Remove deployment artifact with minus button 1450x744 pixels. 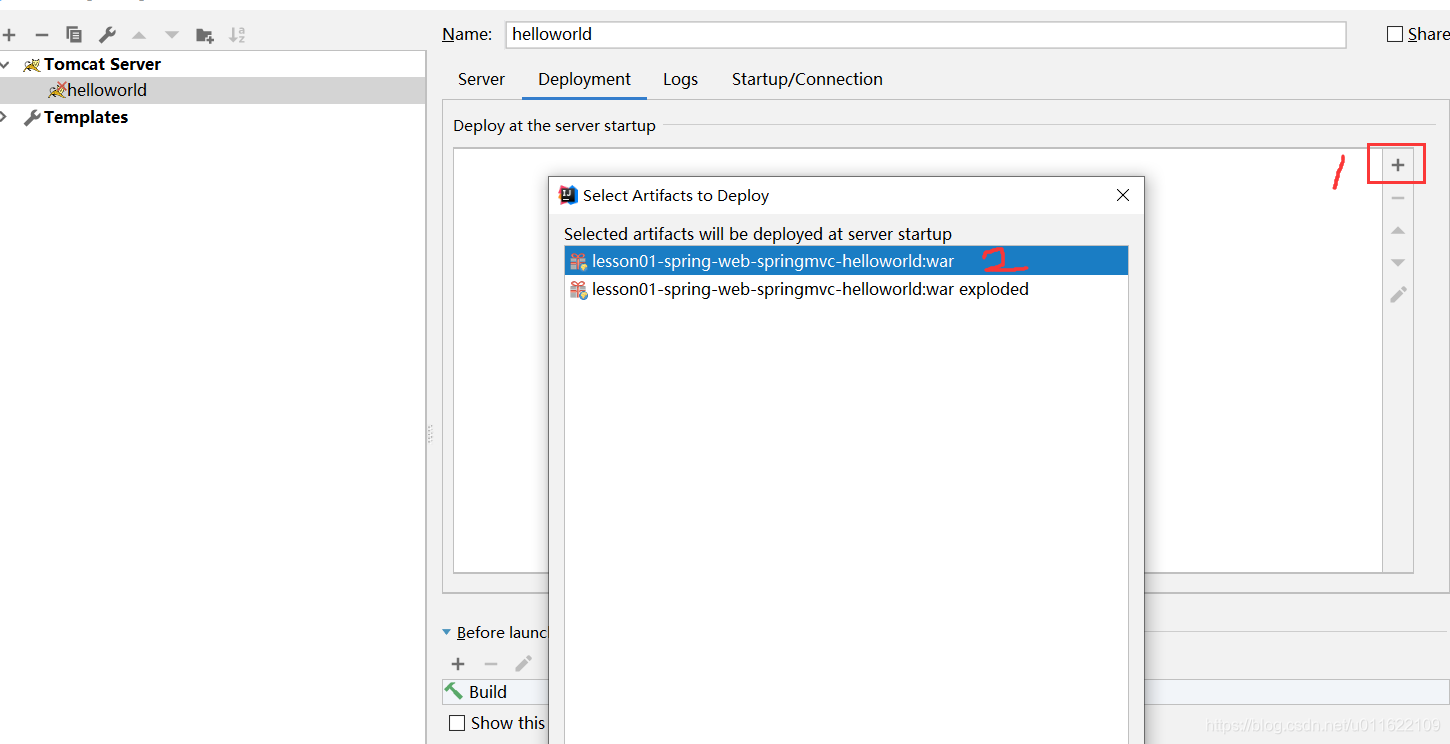pos(1398,198)
